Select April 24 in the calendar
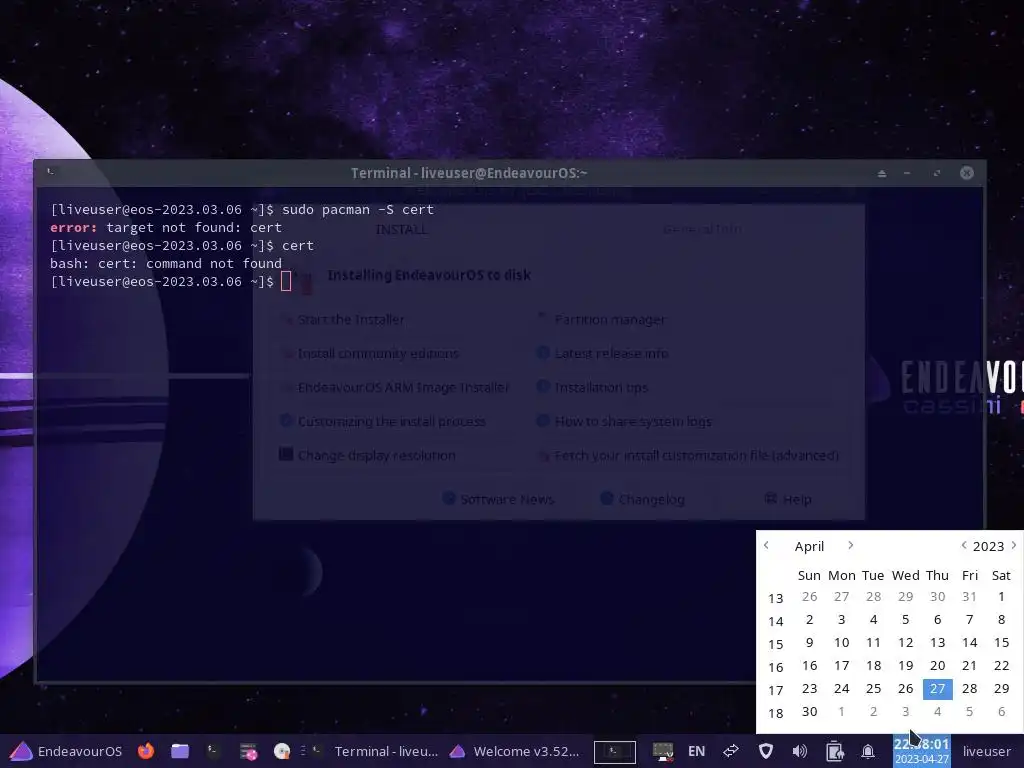Screen dimensions: 1024x768 [842, 688]
